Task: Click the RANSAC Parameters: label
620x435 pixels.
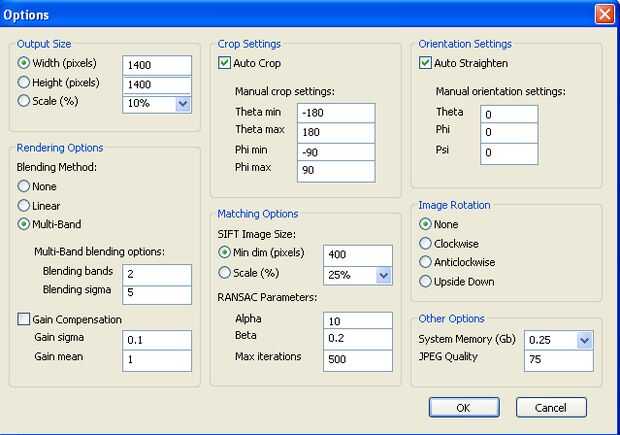Action: (x=267, y=297)
